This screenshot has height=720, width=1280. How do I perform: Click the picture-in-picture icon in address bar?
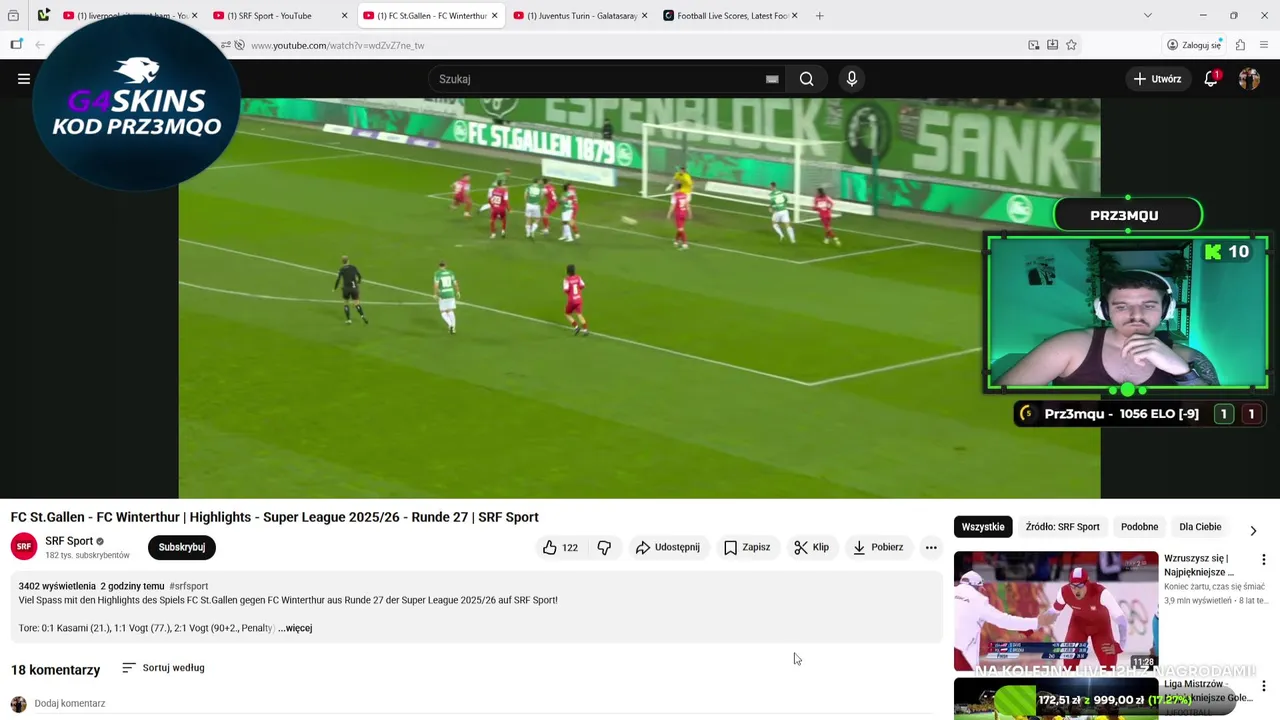click(1034, 45)
